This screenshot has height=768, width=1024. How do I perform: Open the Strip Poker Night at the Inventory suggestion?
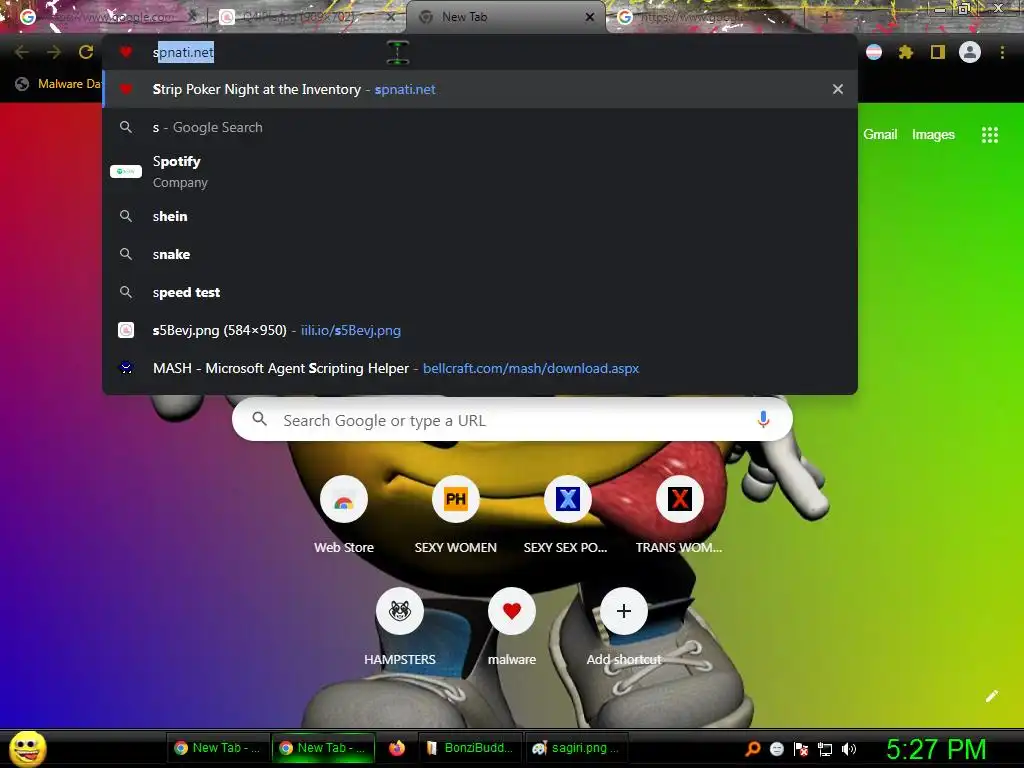pyautogui.click(x=480, y=89)
